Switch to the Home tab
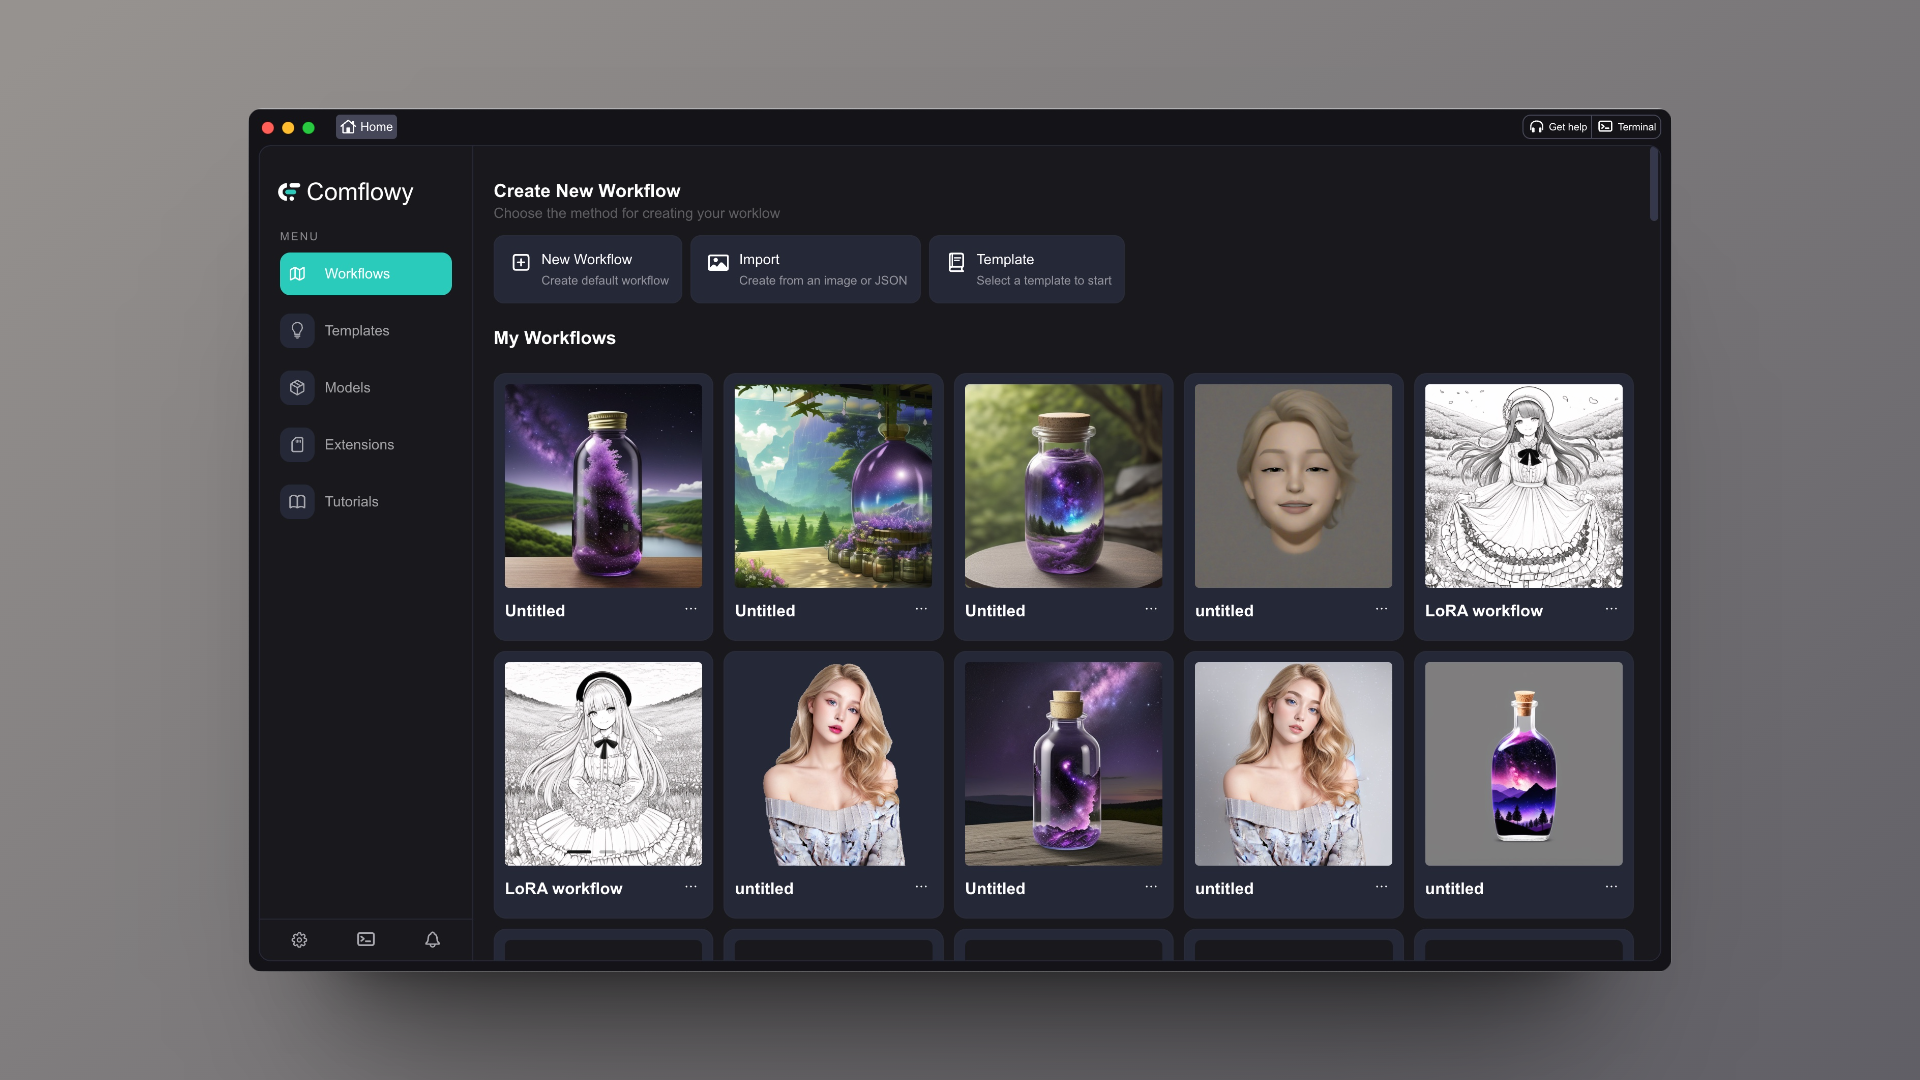 point(366,127)
